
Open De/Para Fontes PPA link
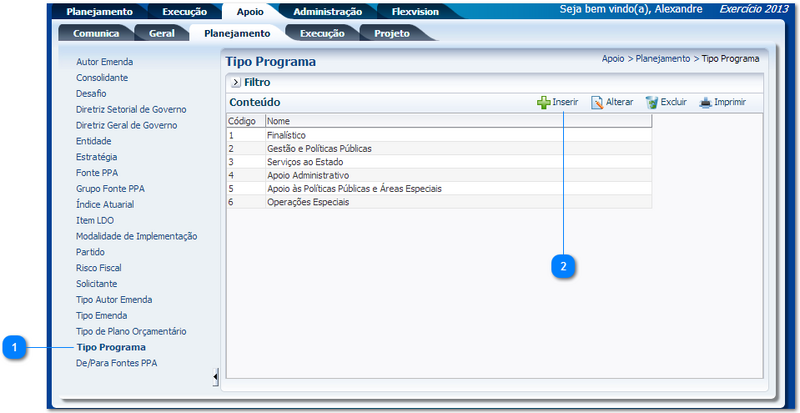(116, 363)
